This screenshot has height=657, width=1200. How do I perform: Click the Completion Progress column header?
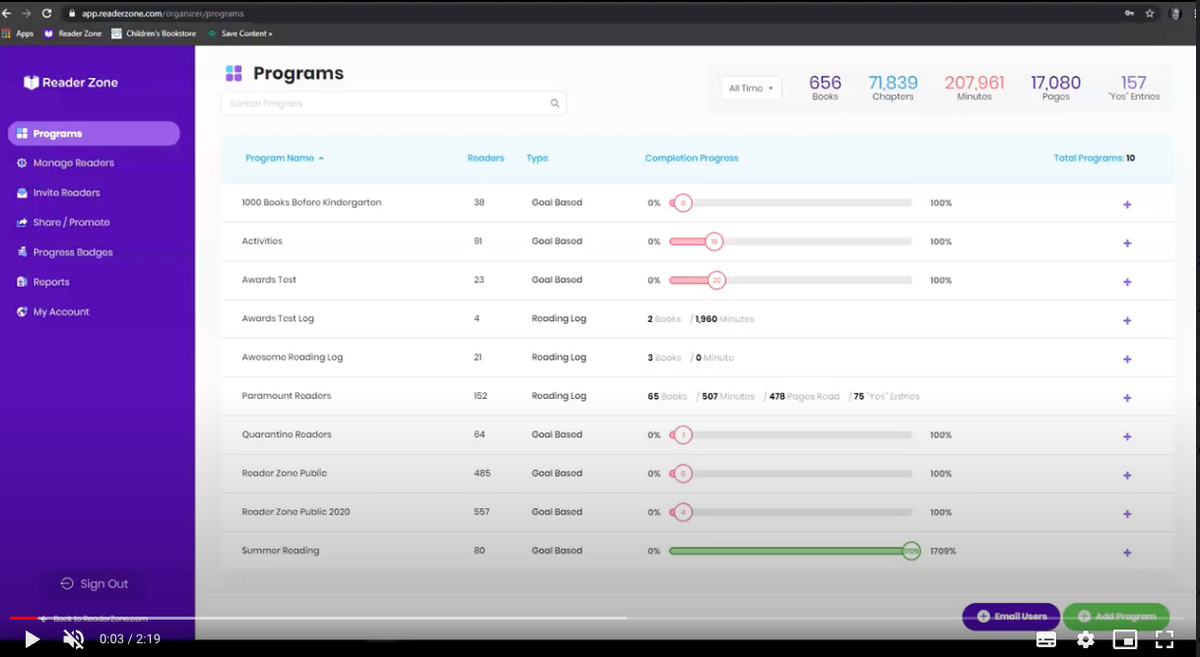692,158
